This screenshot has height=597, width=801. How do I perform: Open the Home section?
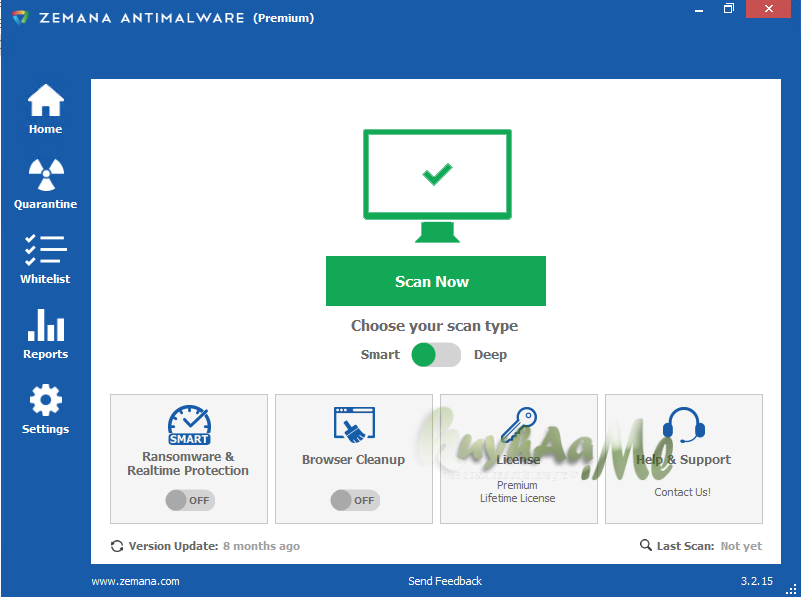pos(45,108)
